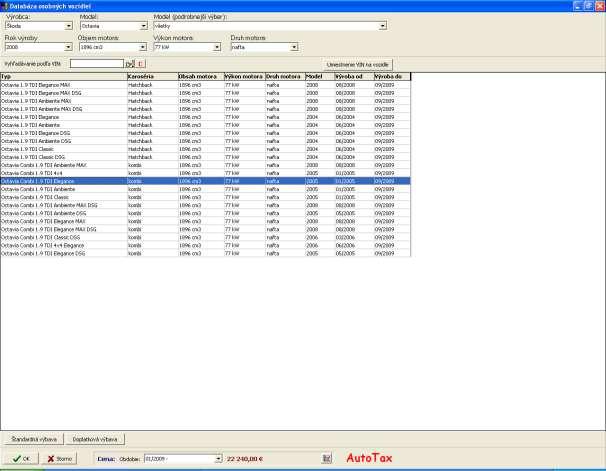Open the Výkon motora dropdown

click(217, 47)
